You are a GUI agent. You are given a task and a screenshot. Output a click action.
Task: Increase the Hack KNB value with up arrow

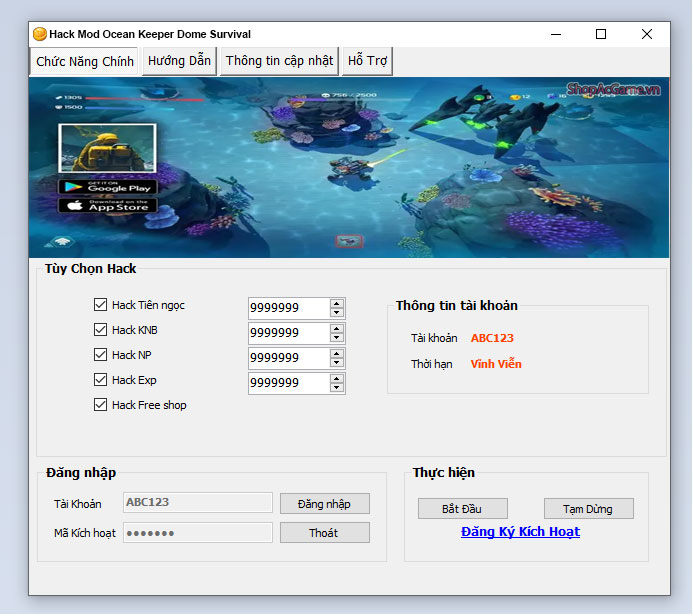coord(337,329)
